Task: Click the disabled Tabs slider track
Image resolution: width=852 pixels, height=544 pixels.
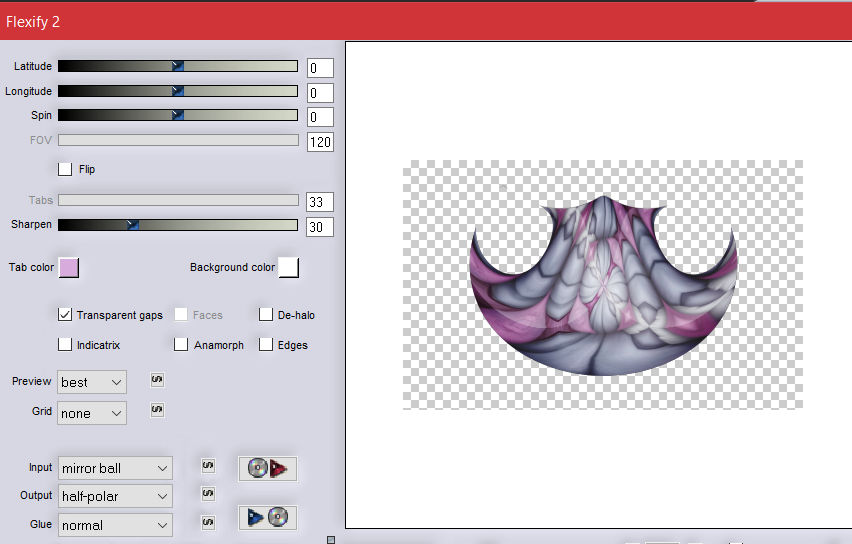Action: [x=178, y=200]
